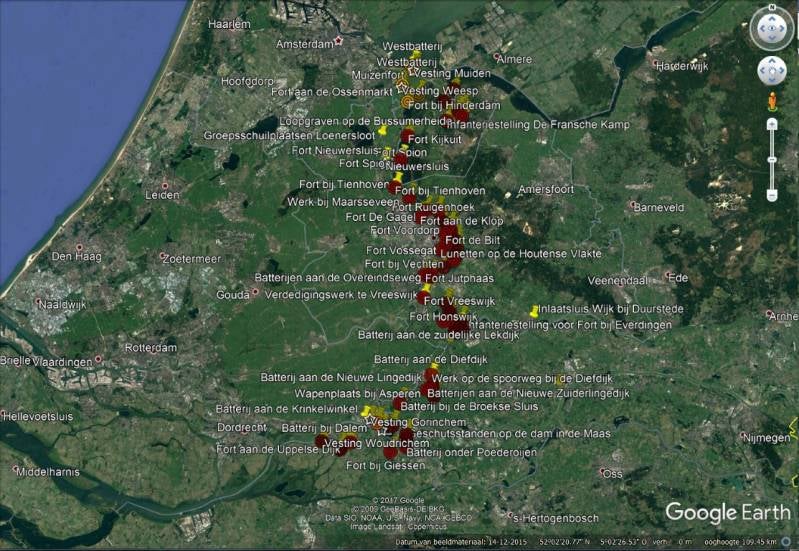The width and height of the screenshot is (799, 551).
Task: Click the Leiden city dot marker
Action: tap(165, 186)
